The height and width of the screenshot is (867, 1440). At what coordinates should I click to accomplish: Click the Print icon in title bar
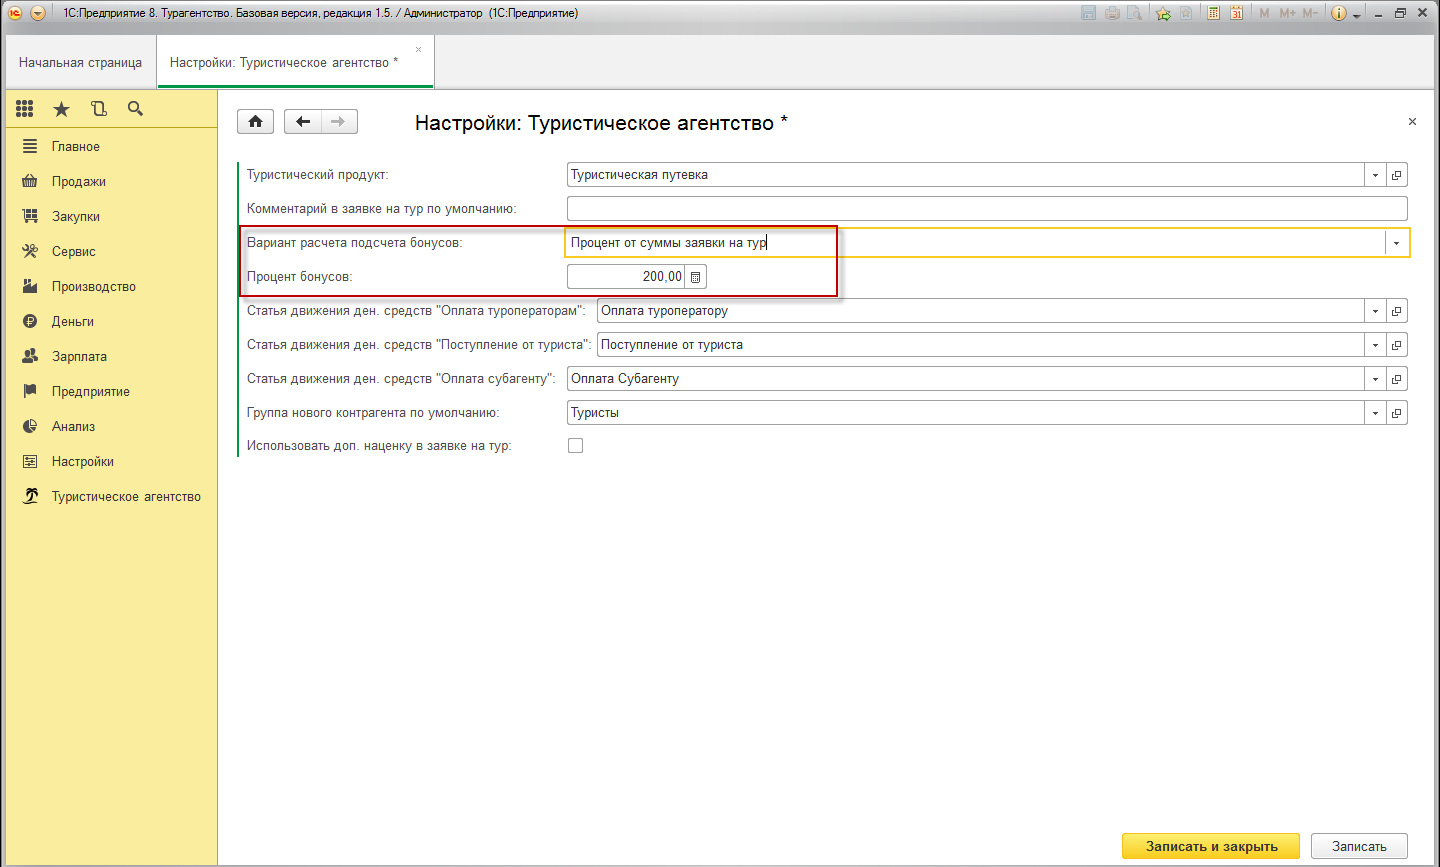(1111, 13)
